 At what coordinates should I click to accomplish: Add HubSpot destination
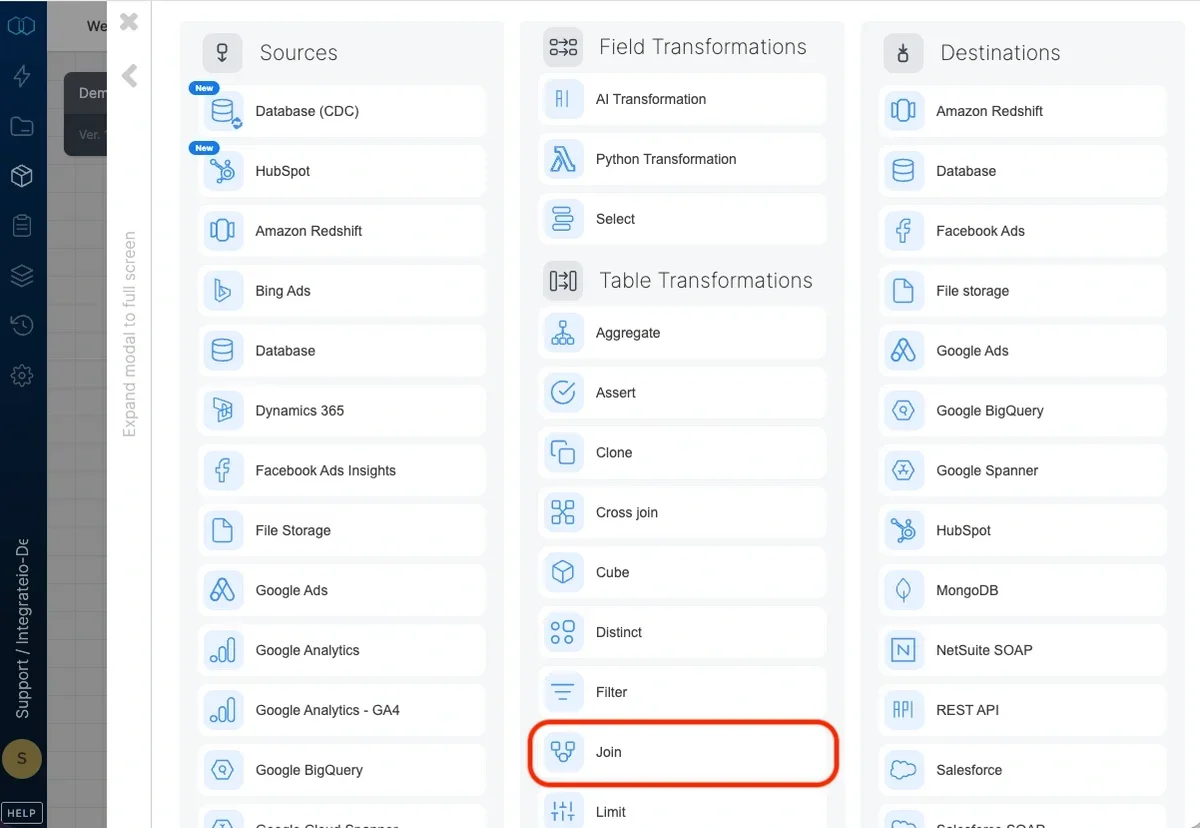[1023, 531]
